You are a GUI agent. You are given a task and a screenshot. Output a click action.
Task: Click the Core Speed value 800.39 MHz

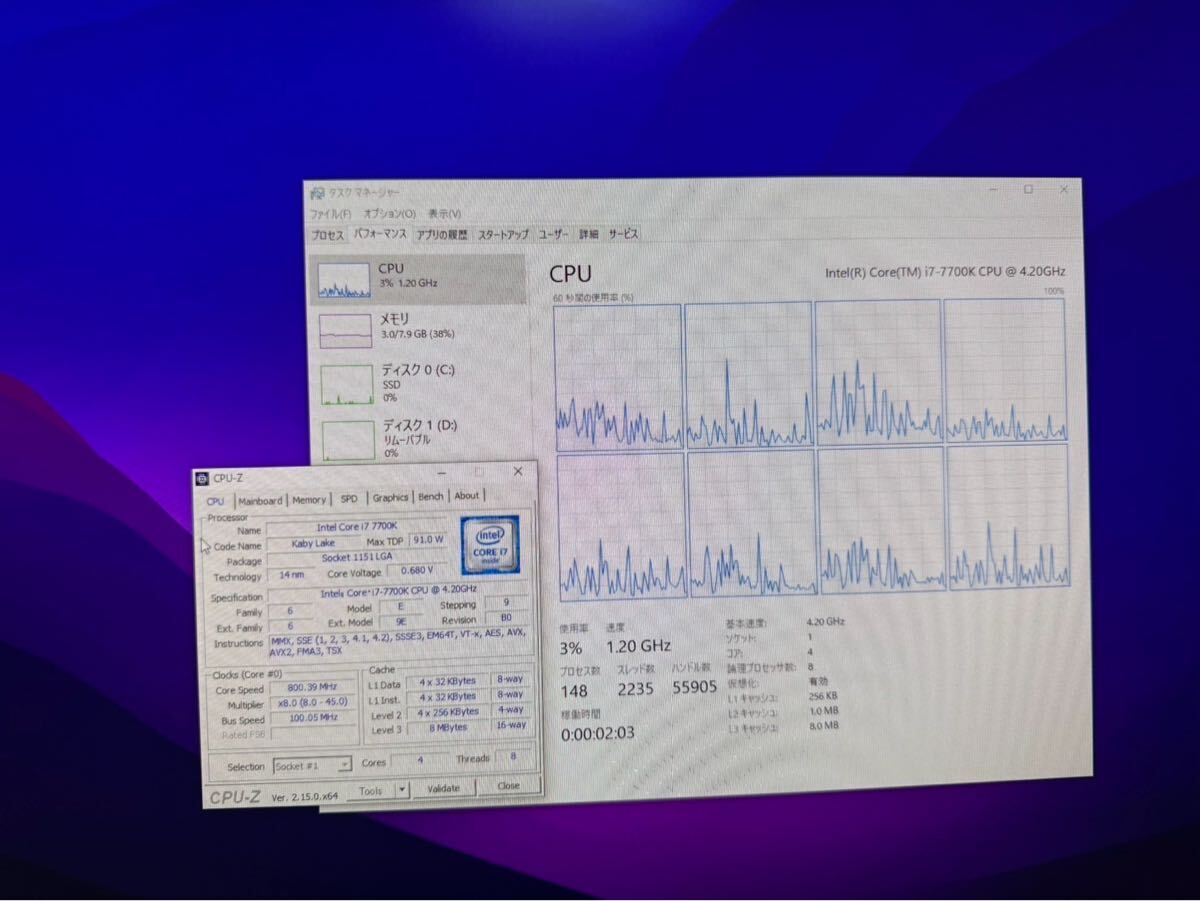(313, 688)
